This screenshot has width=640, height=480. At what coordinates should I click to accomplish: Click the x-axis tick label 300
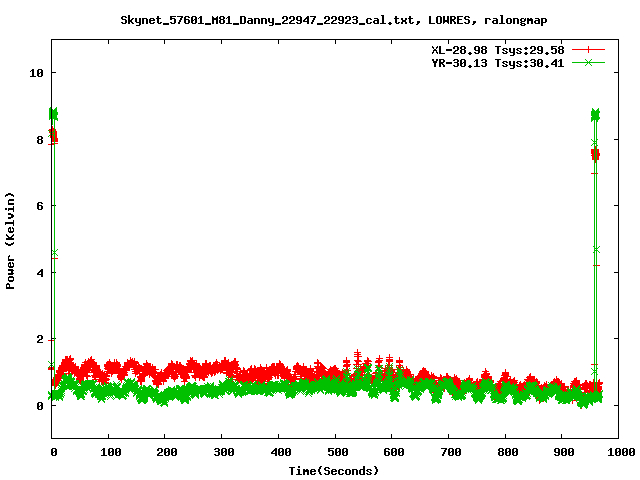coord(224,452)
